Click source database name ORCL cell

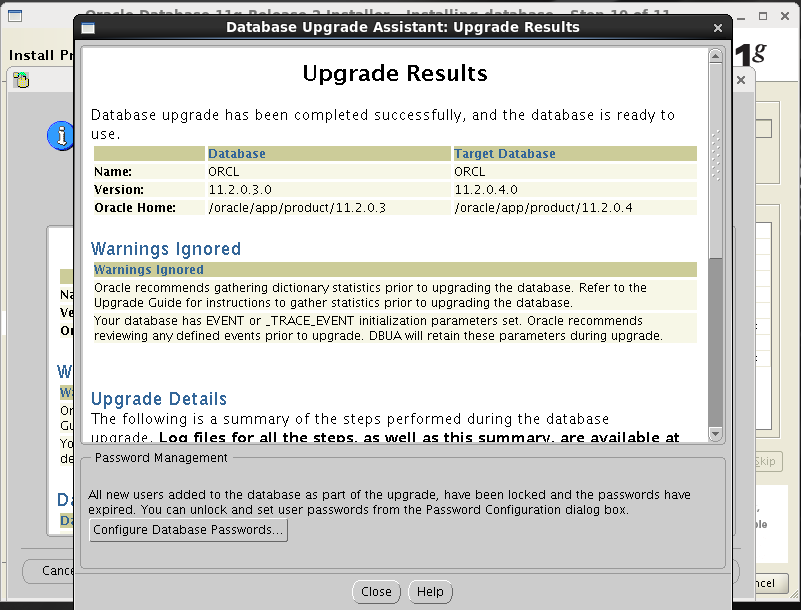tap(328, 172)
